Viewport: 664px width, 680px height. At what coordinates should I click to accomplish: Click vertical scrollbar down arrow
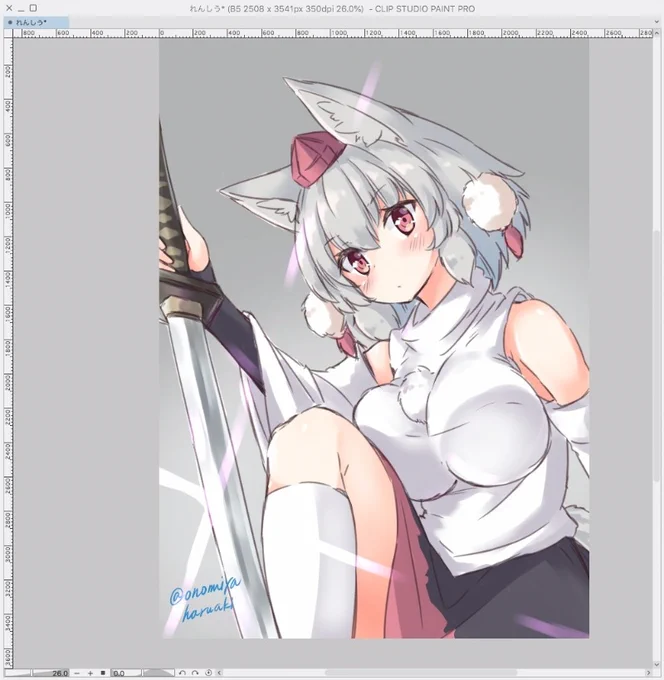[657, 664]
